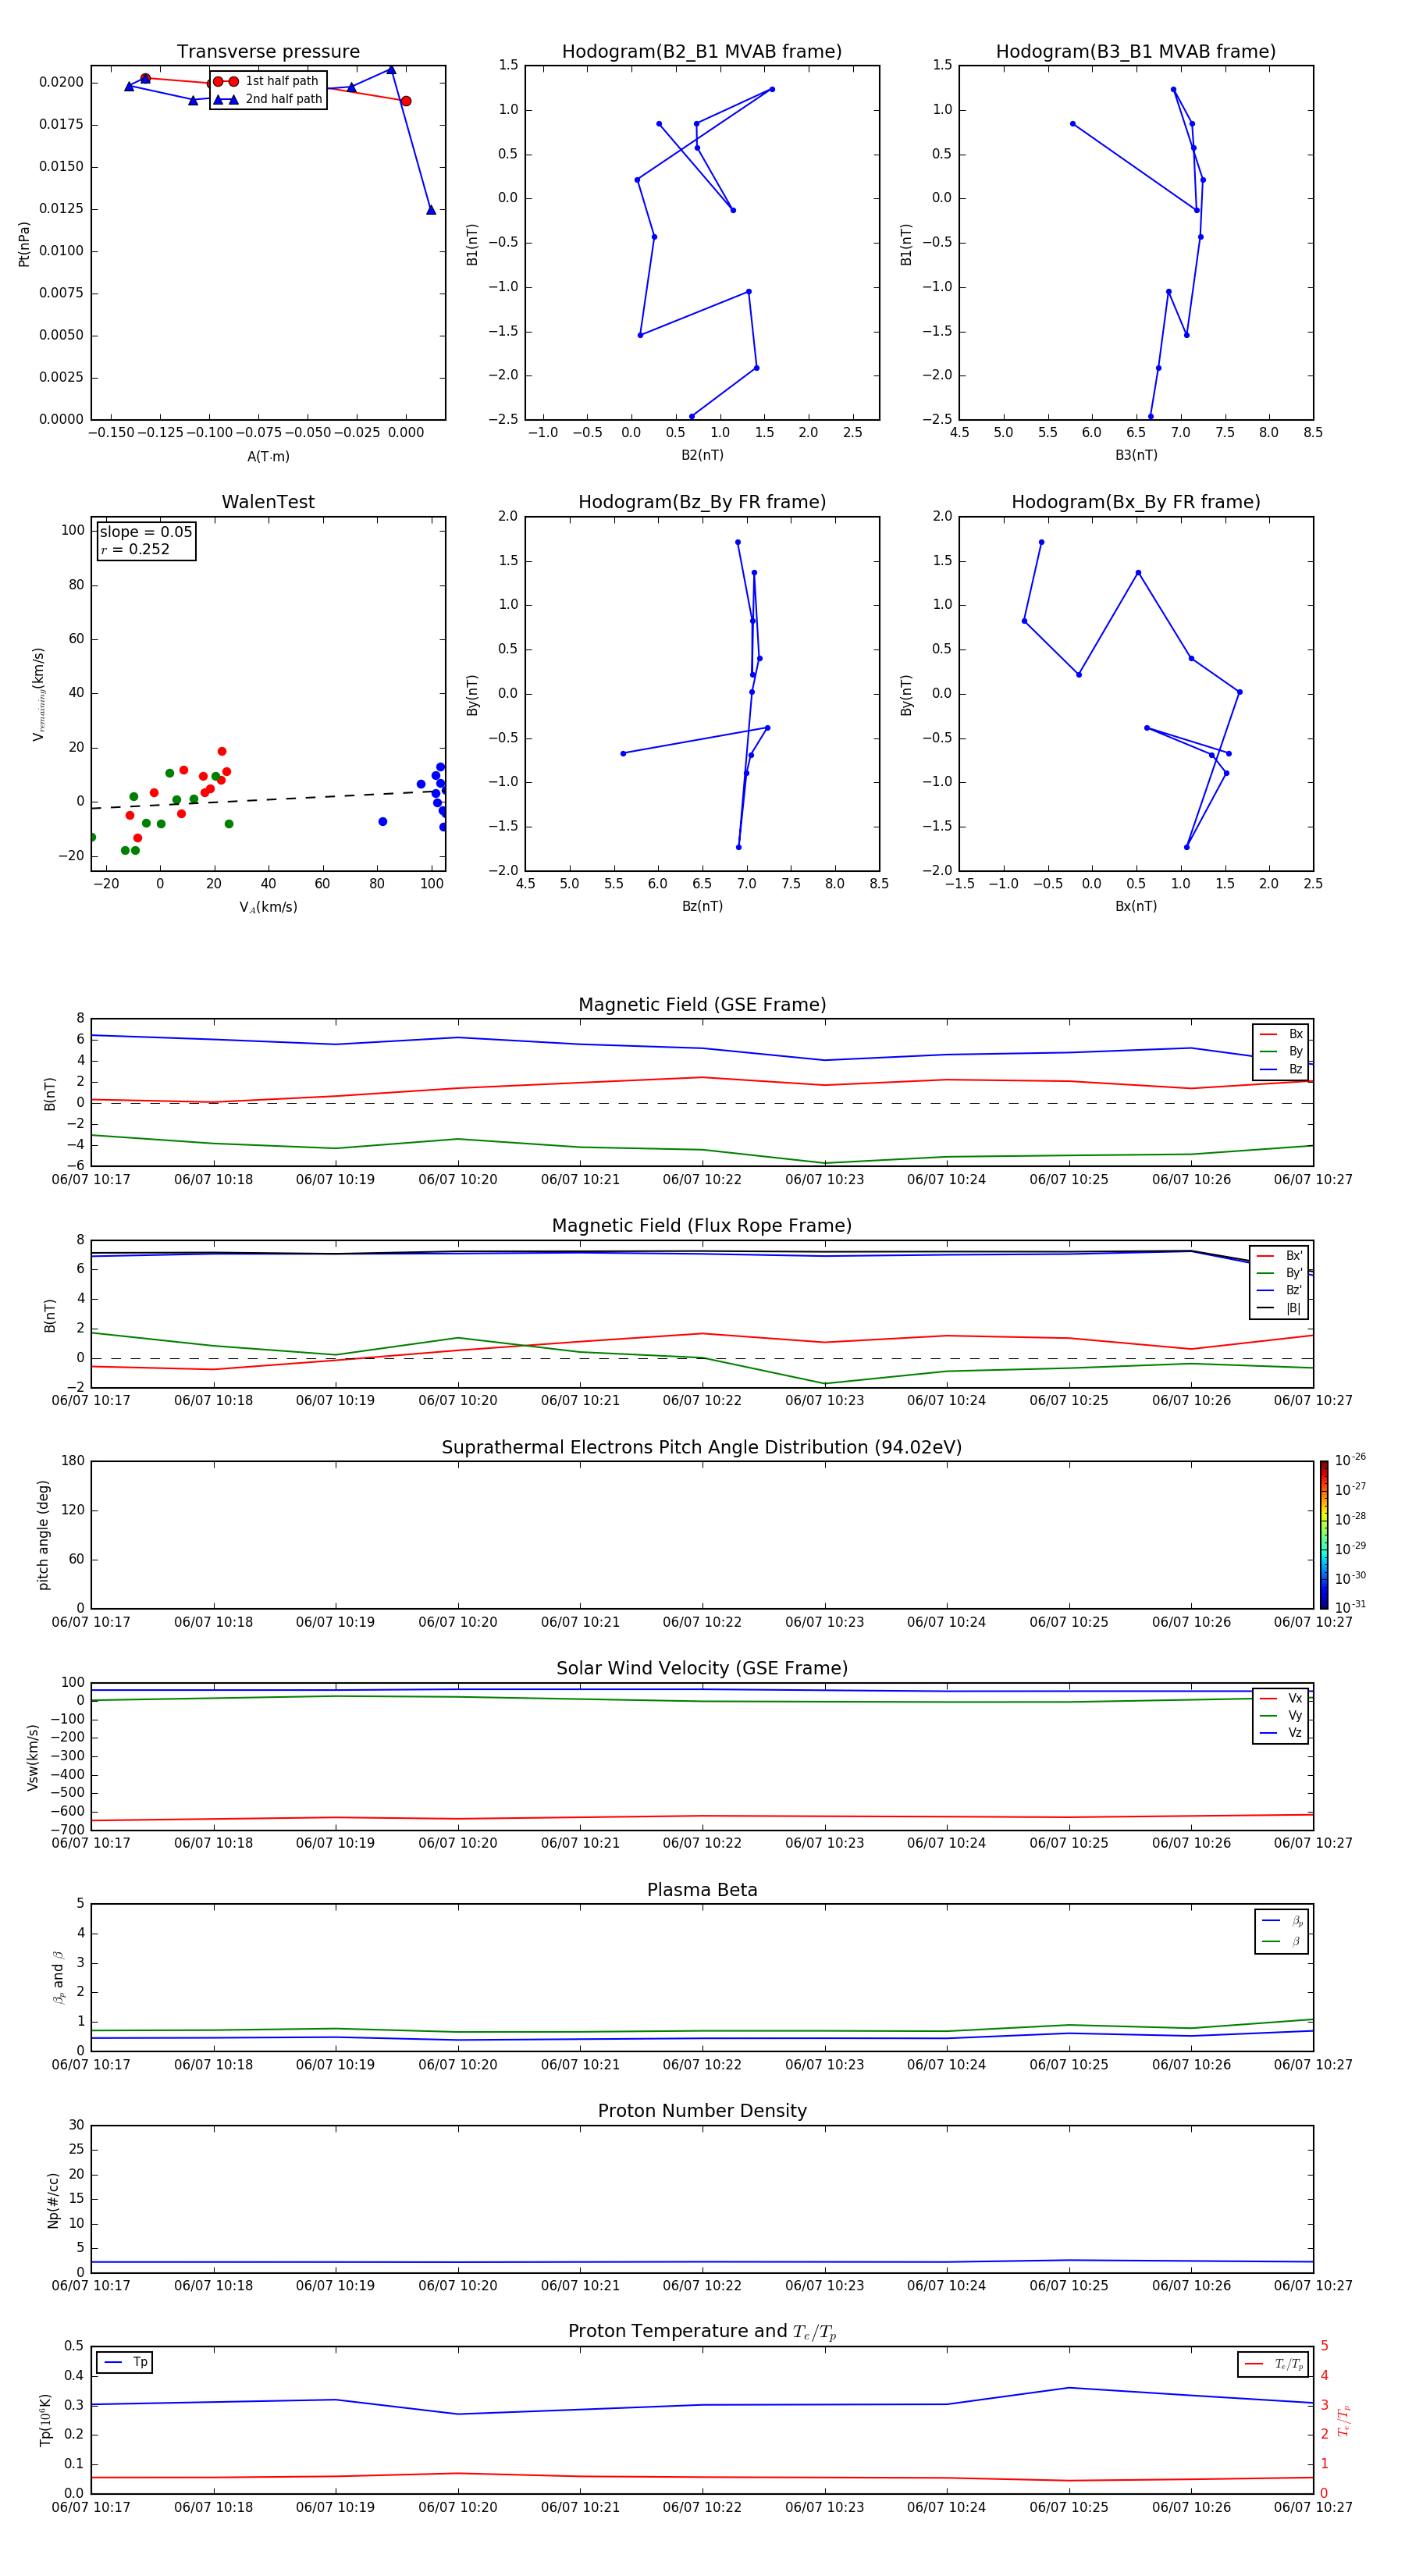Click the "Np(#/cc)" axis label
This screenshot has height=2576, width=1405.
coord(54,2200)
